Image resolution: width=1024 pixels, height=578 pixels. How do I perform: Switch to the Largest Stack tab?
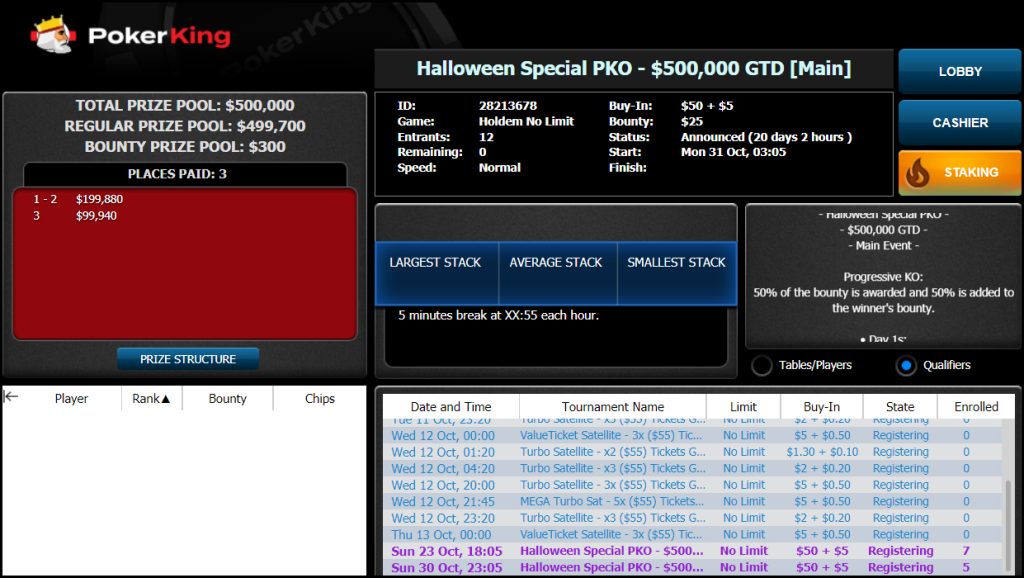click(x=436, y=273)
